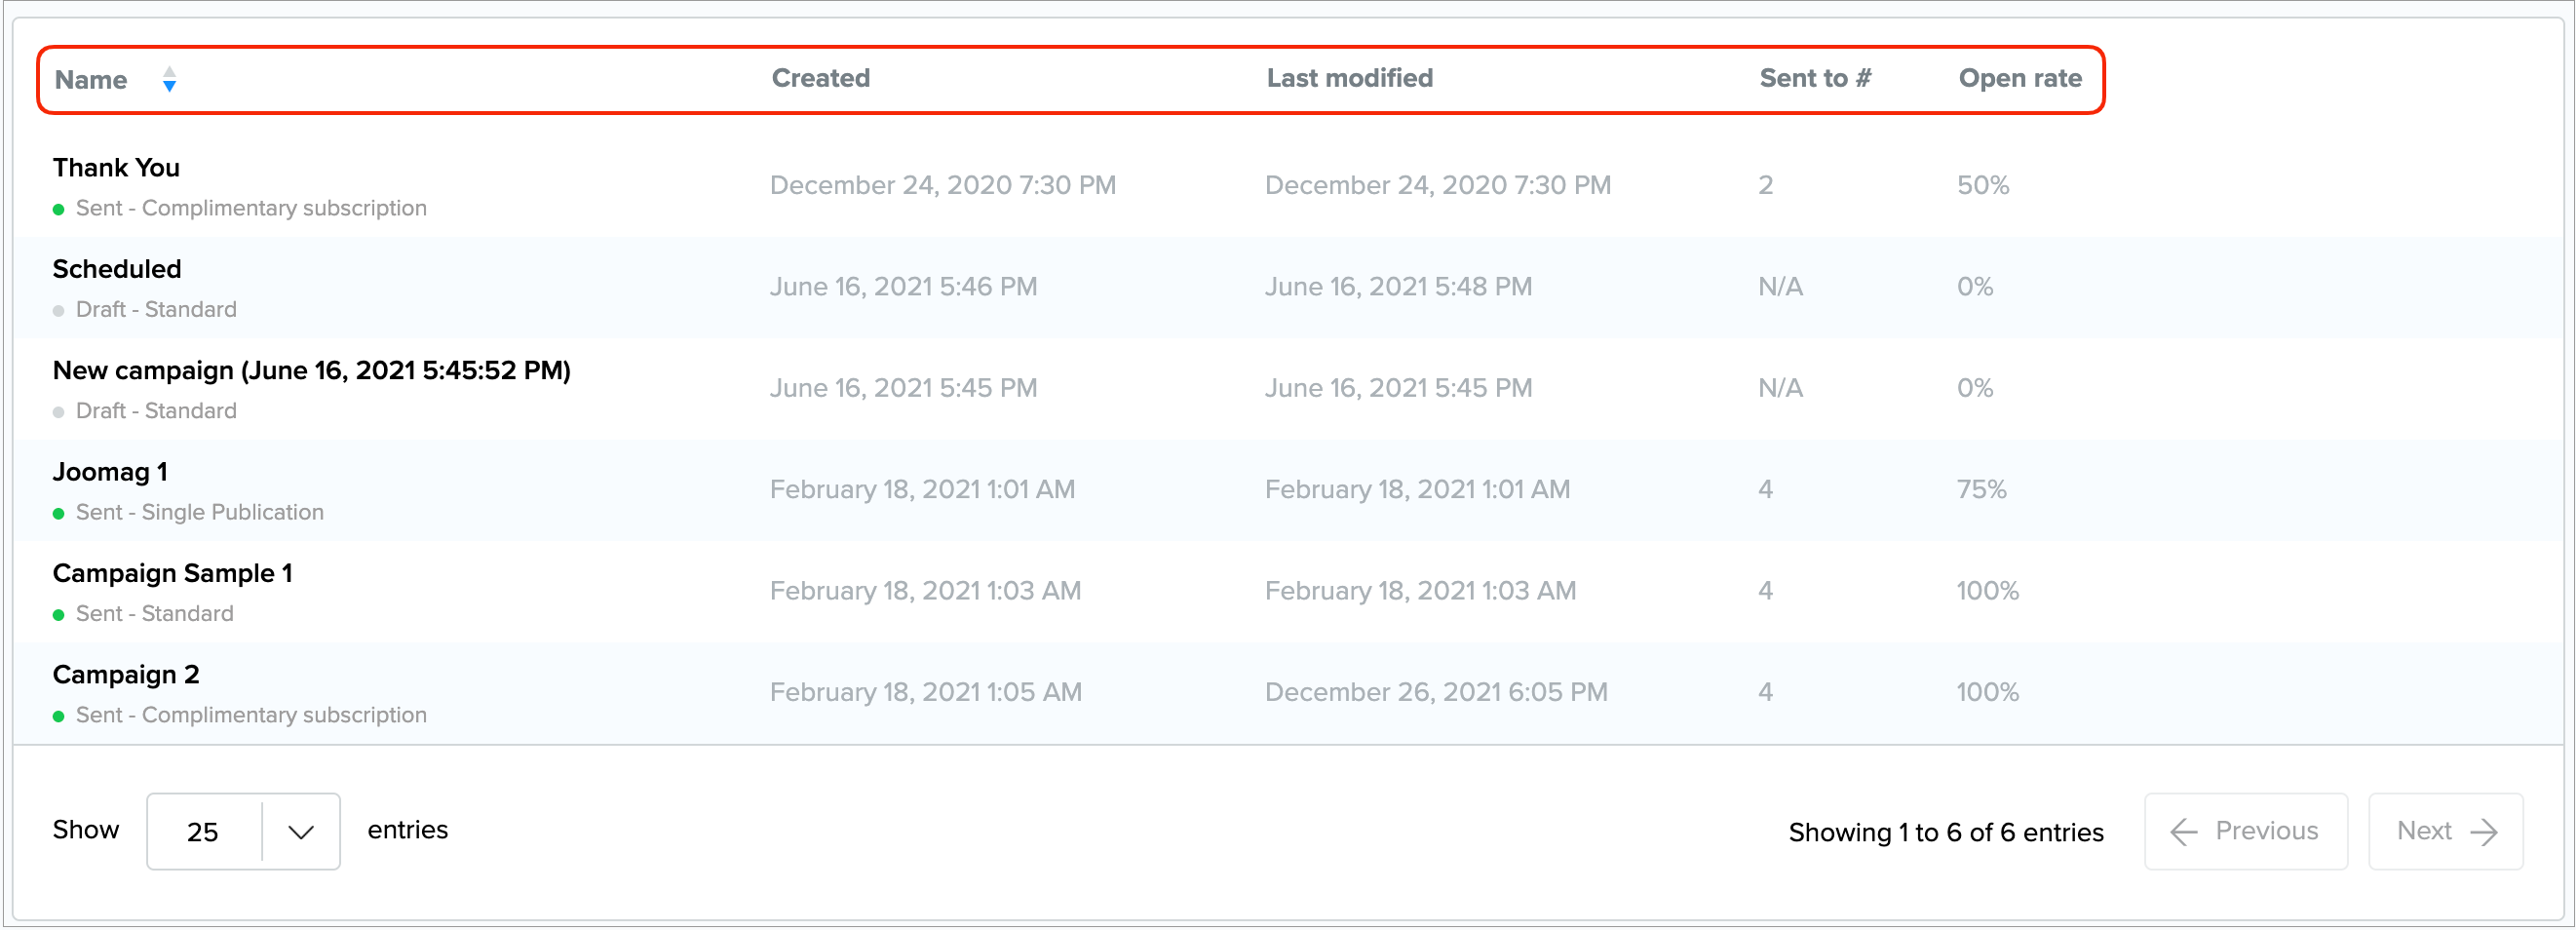This screenshot has width=2576, height=930.
Task: Click the Name column sort arrows
Action: (x=169, y=79)
